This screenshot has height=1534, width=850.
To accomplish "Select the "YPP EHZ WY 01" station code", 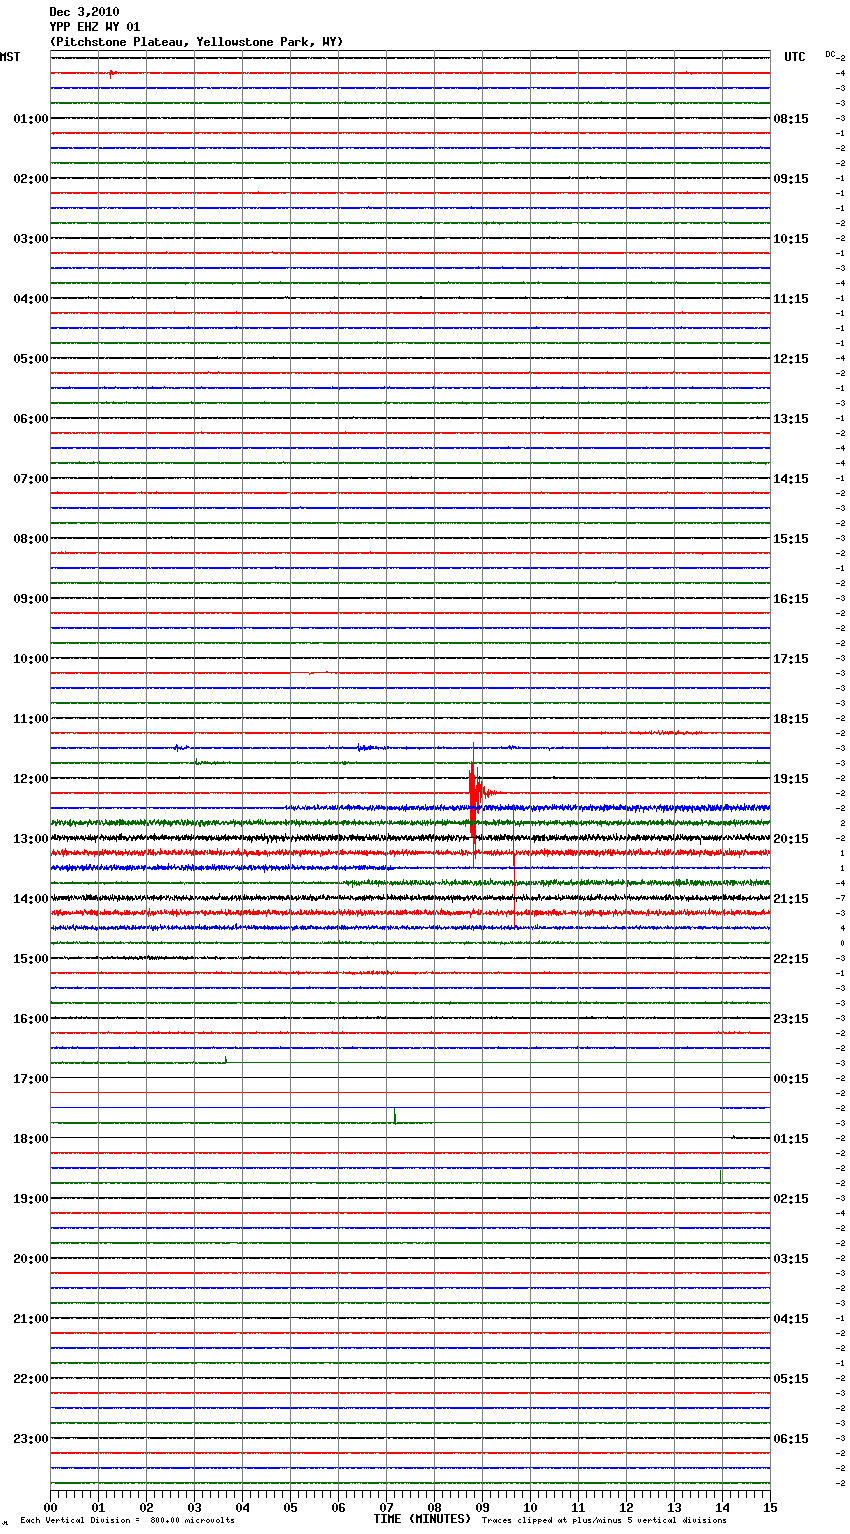I will [x=95, y=27].
